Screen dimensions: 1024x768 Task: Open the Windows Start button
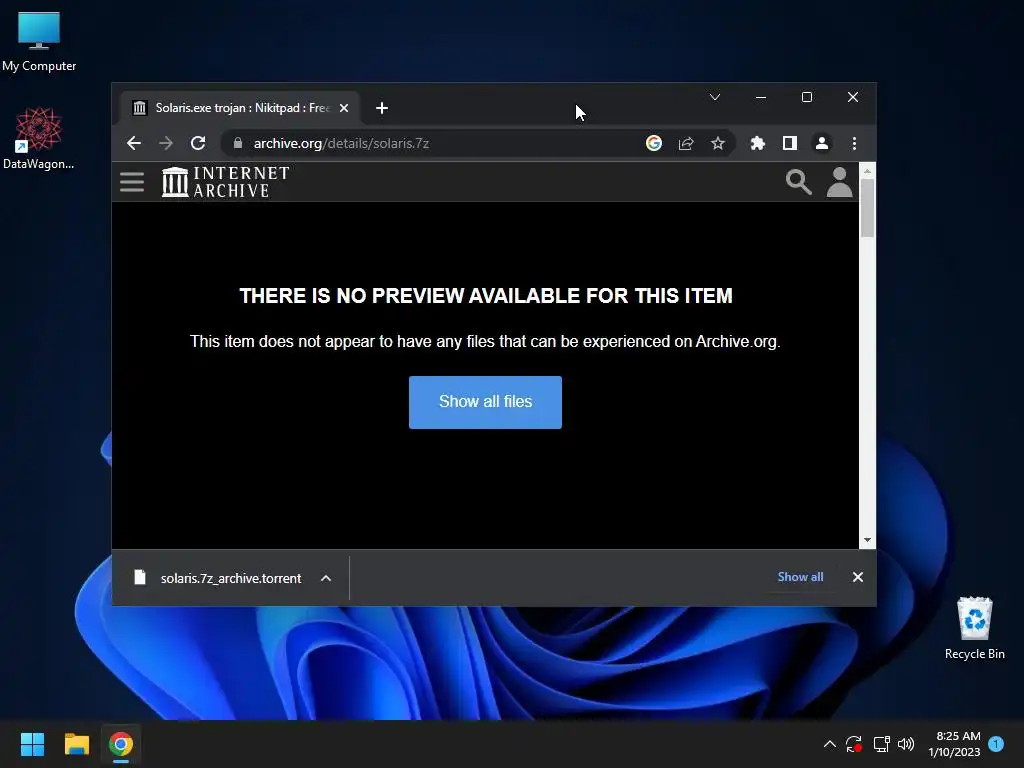[32, 744]
